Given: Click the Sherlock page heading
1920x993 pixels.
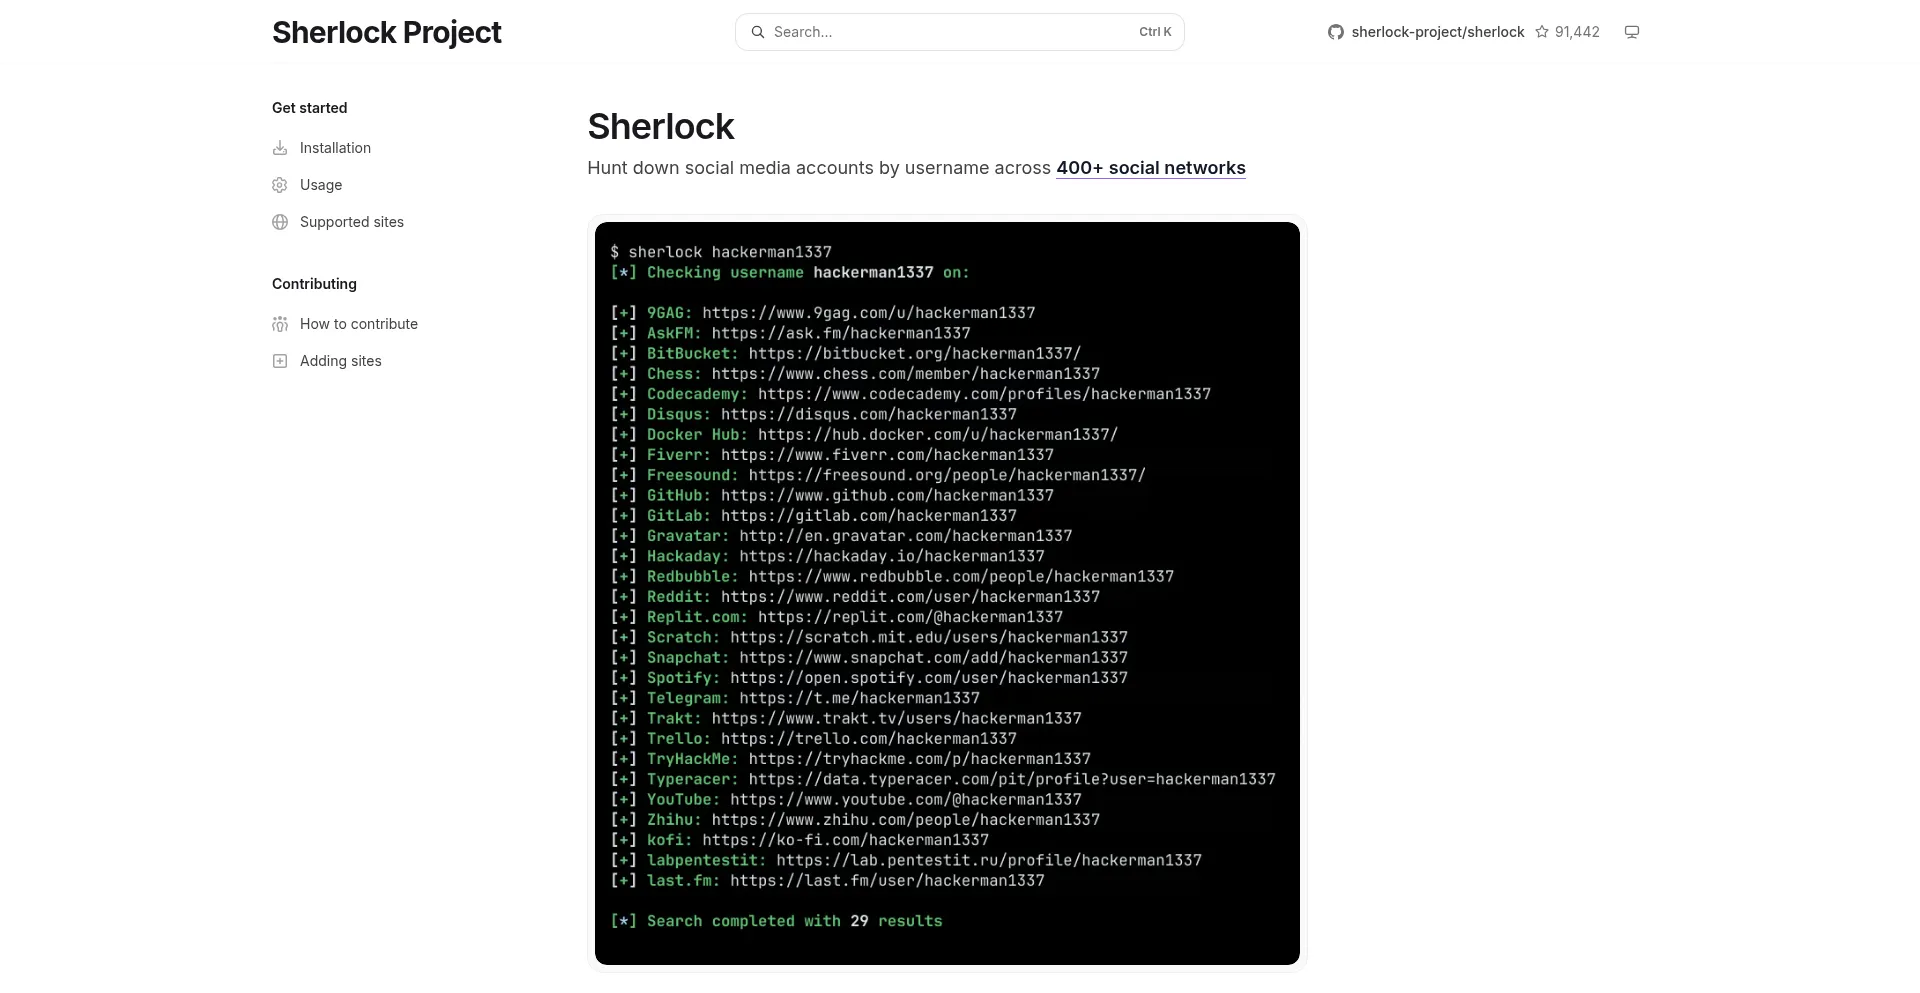Looking at the screenshot, I should (661, 127).
